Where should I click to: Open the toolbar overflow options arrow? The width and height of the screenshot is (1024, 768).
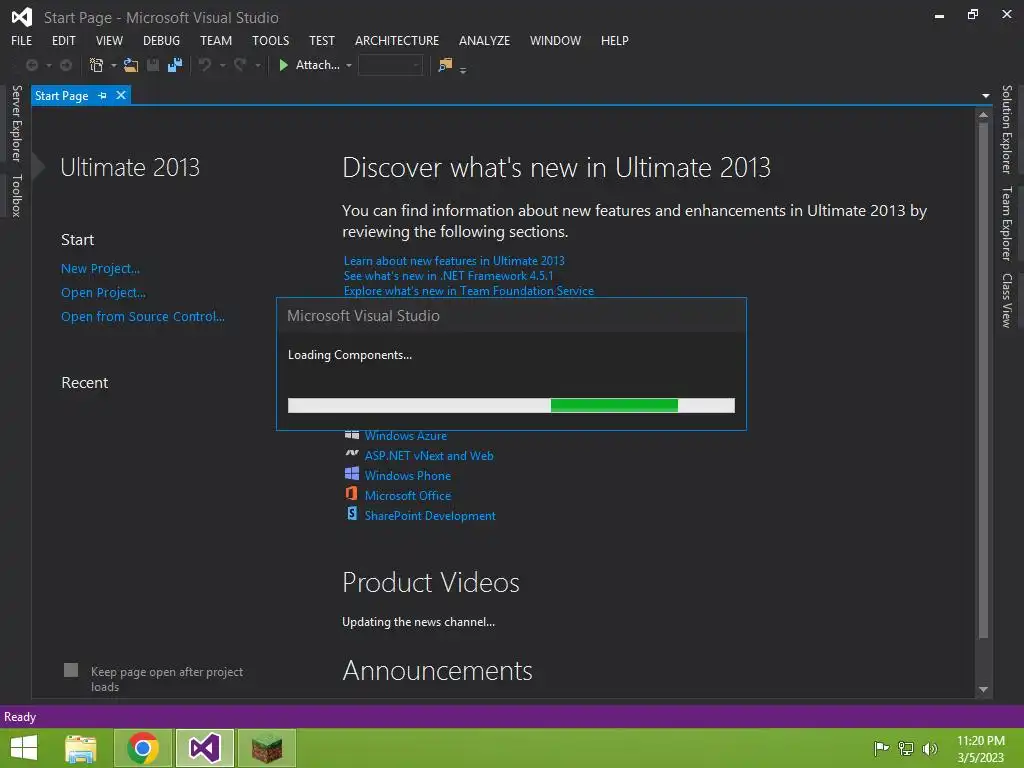click(463, 70)
